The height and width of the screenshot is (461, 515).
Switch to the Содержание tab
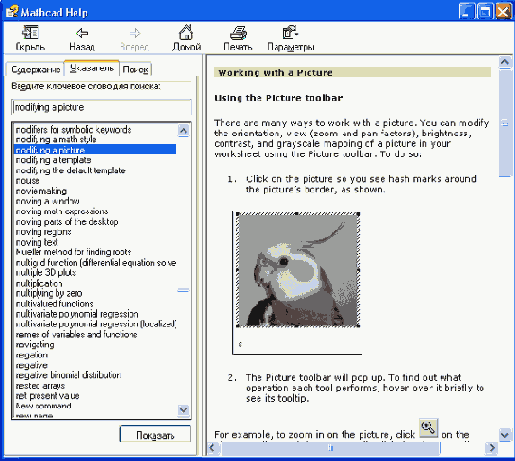point(35,69)
